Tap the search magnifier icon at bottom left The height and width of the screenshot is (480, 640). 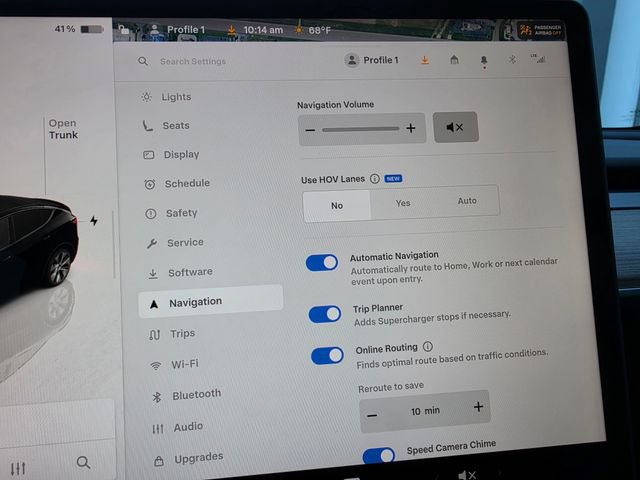pyautogui.click(x=83, y=462)
